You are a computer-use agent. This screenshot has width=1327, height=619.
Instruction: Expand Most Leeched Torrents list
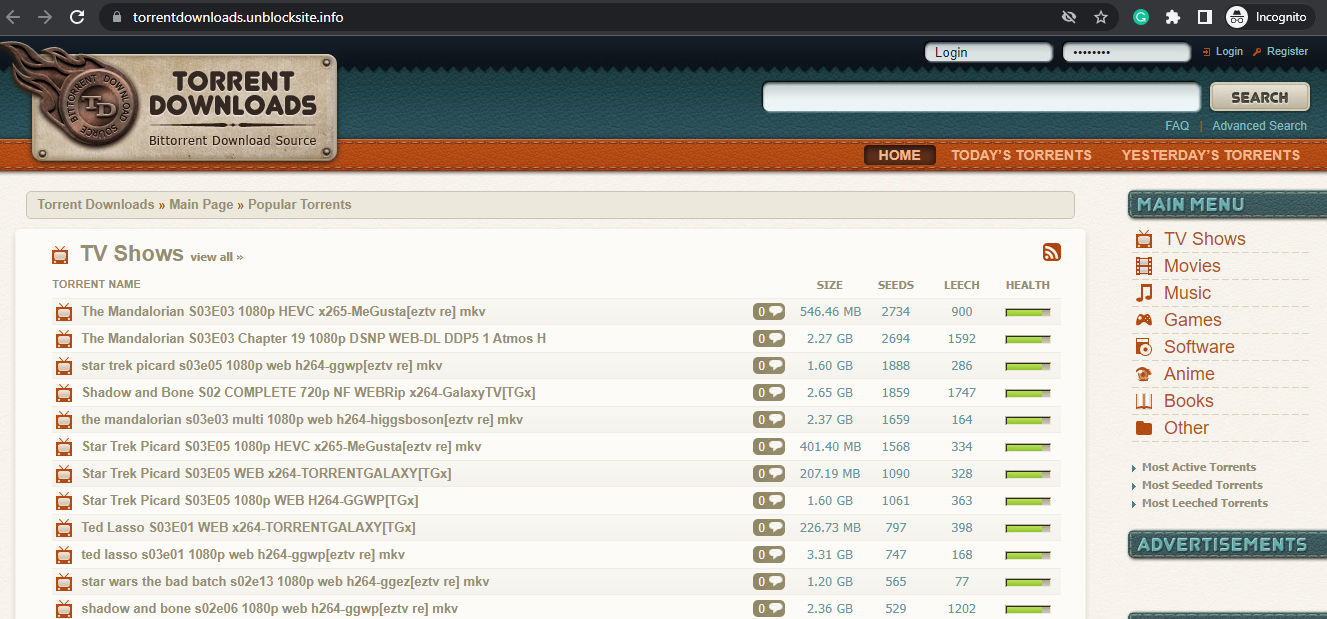(x=1204, y=502)
